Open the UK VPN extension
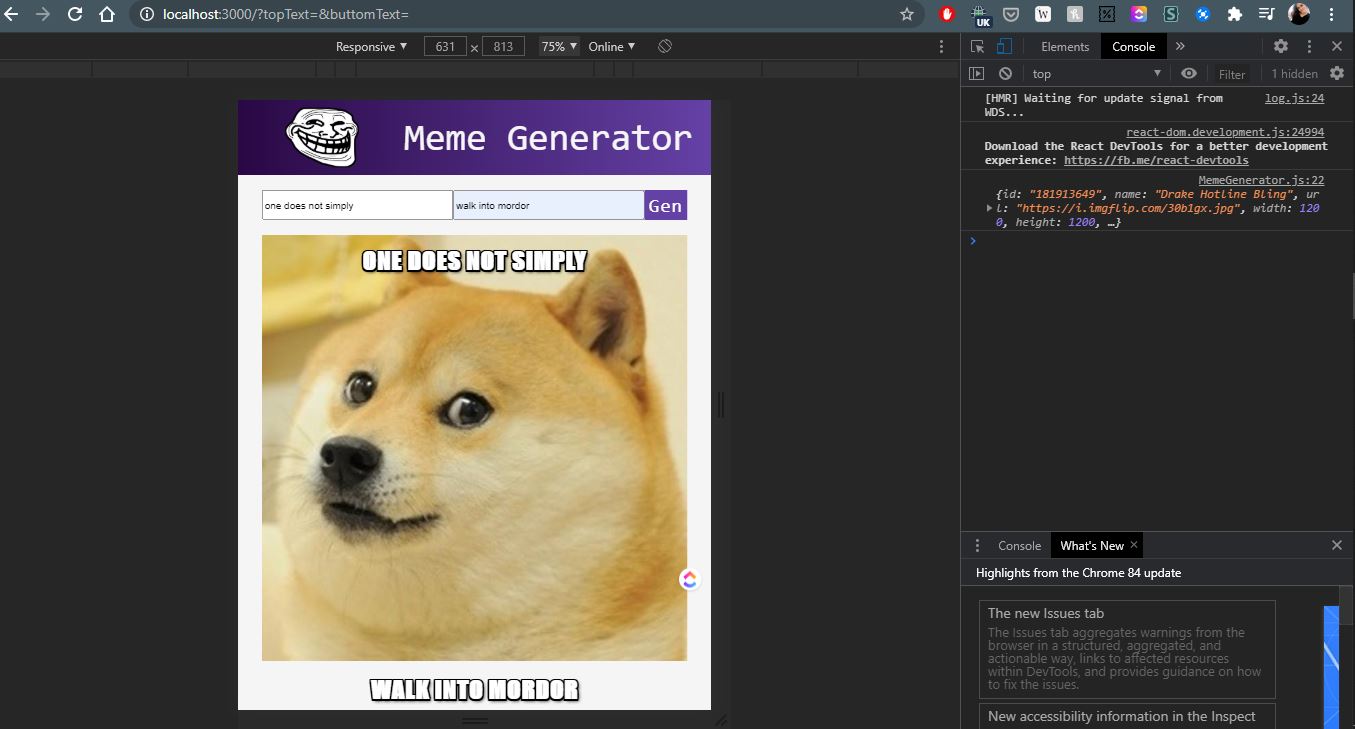1355x729 pixels. pos(981,15)
